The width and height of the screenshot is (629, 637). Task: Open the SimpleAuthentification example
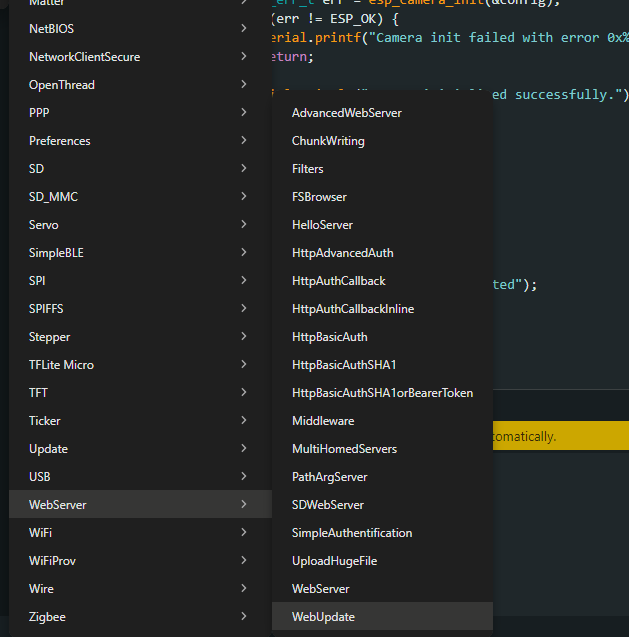point(382,533)
